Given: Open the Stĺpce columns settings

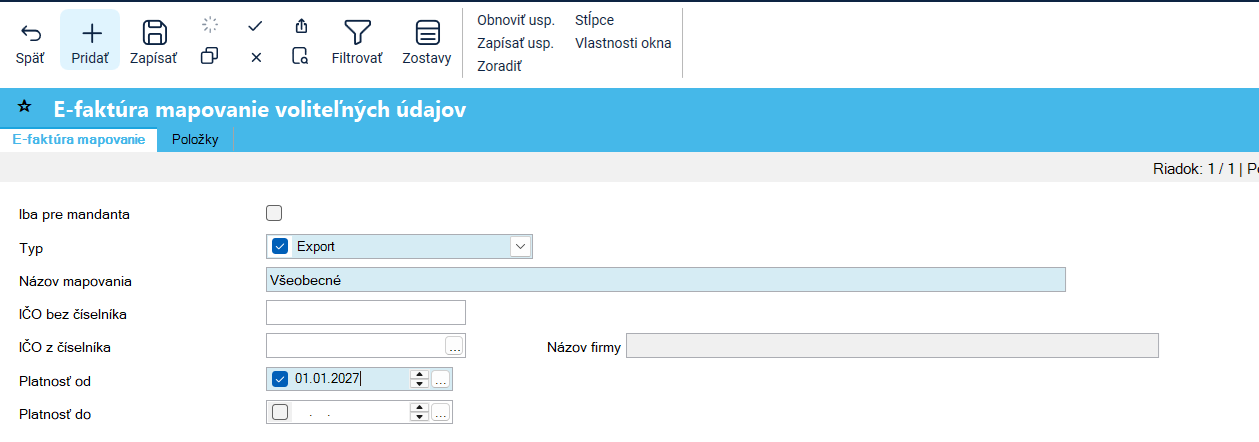Looking at the screenshot, I should tap(595, 20).
